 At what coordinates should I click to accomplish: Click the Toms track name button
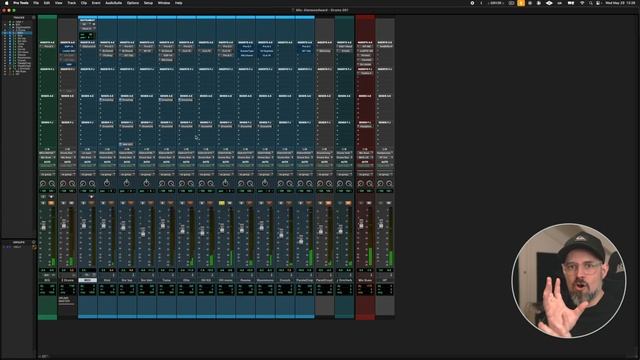coord(167,280)
